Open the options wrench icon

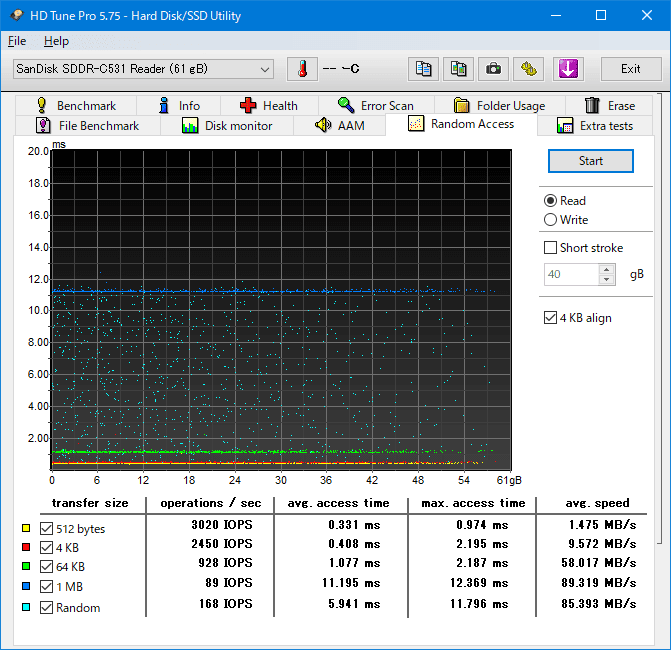[529, 69]
